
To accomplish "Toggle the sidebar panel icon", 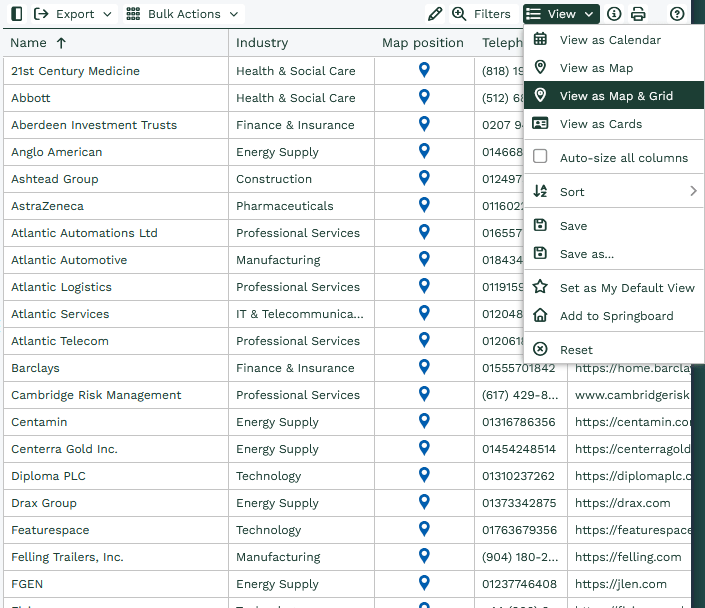I will coord(16,14).
